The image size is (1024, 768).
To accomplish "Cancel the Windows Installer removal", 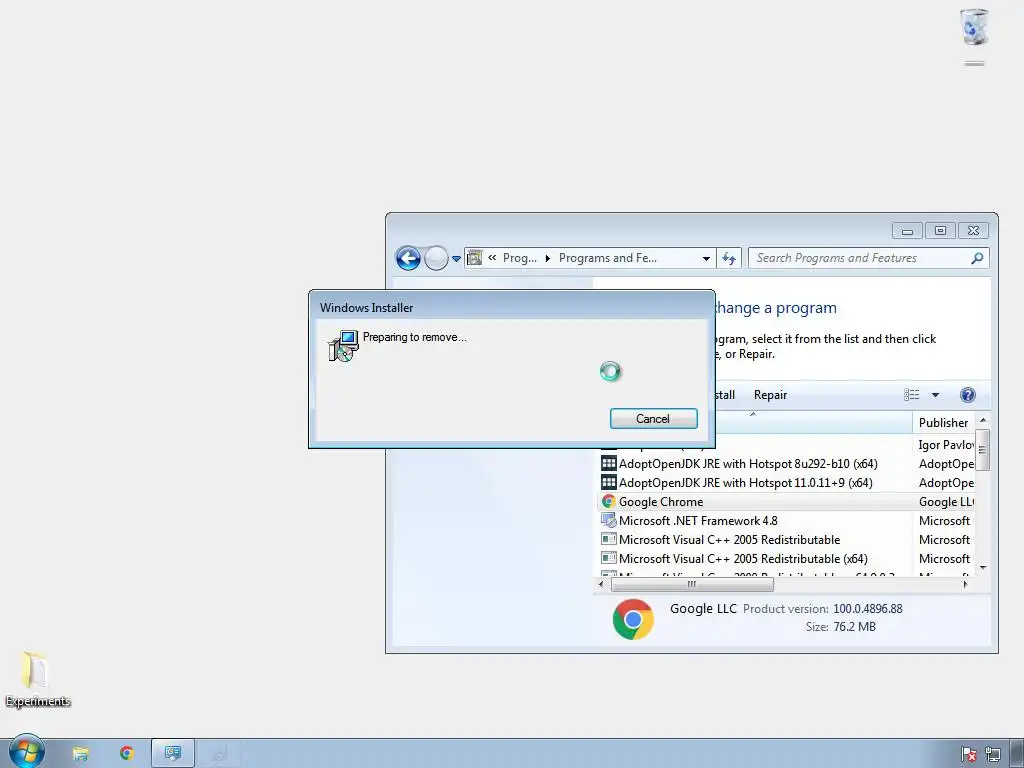I will coord(653,419).
